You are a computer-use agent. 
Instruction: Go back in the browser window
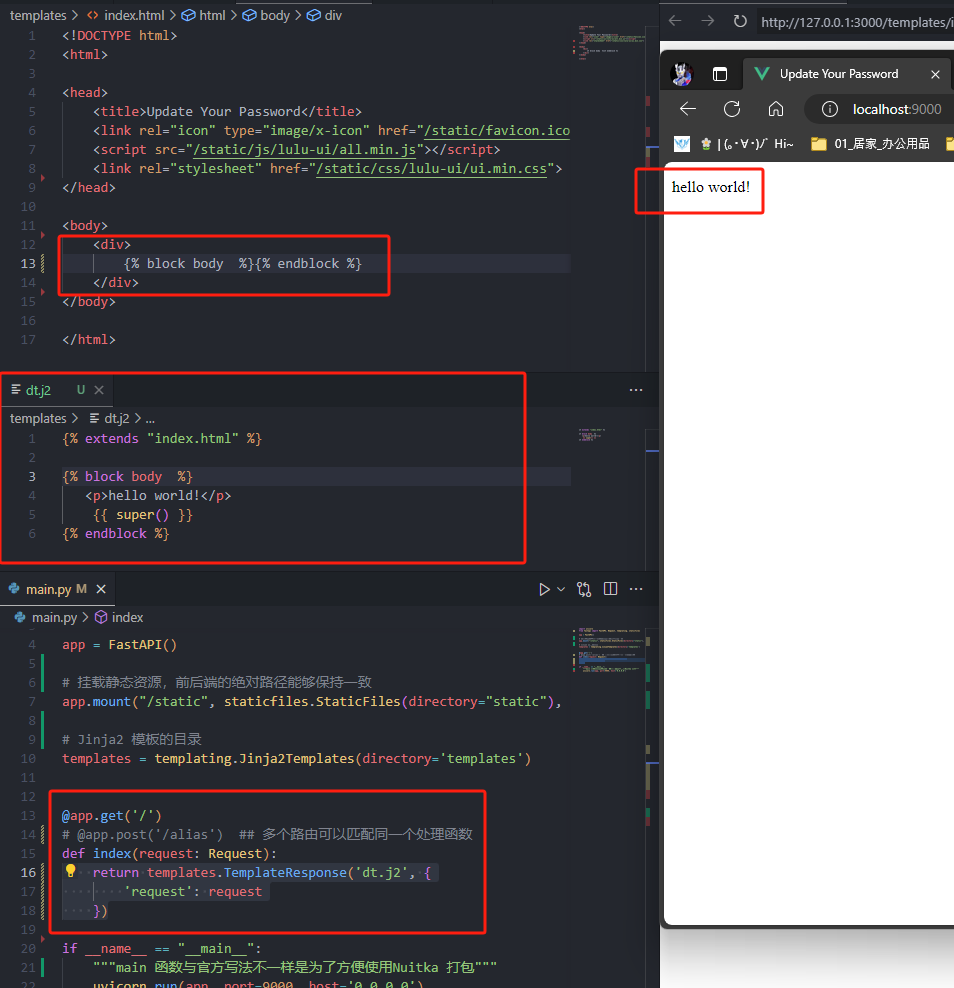pos(688,109)
